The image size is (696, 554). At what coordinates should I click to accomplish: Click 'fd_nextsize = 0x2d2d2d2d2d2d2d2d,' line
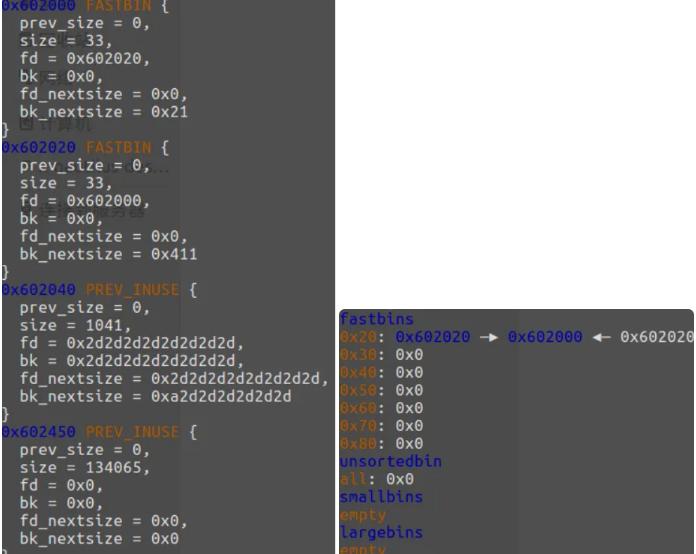point(174,379)
